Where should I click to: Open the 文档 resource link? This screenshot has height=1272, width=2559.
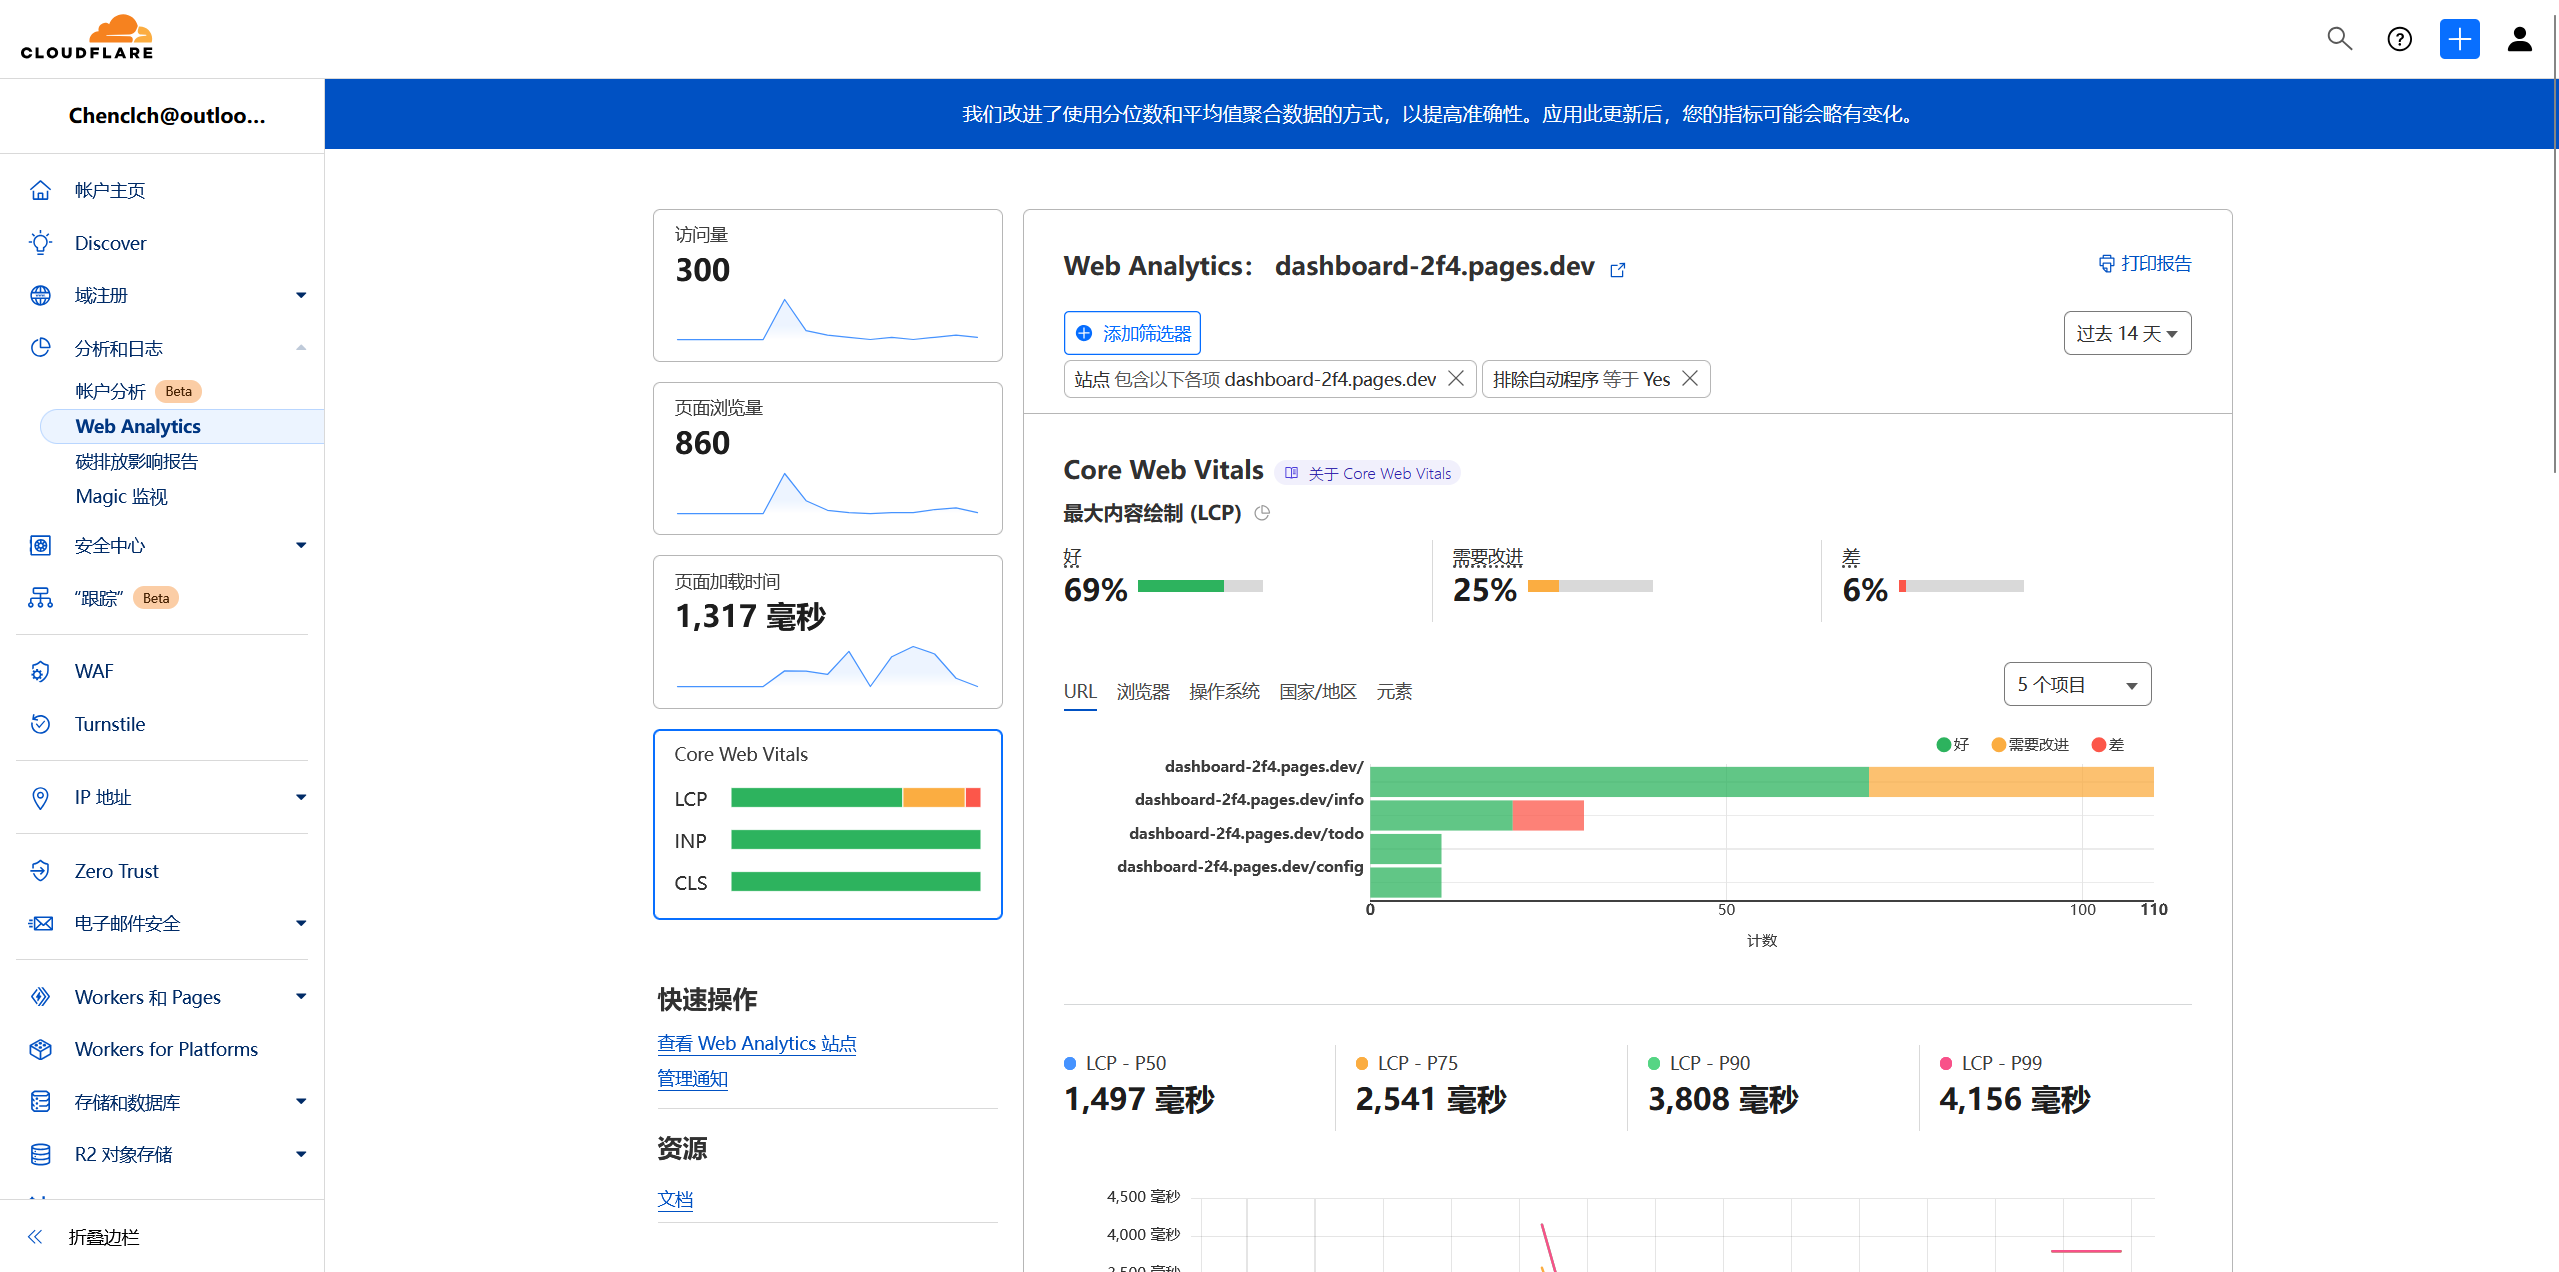coord(675,1199)
